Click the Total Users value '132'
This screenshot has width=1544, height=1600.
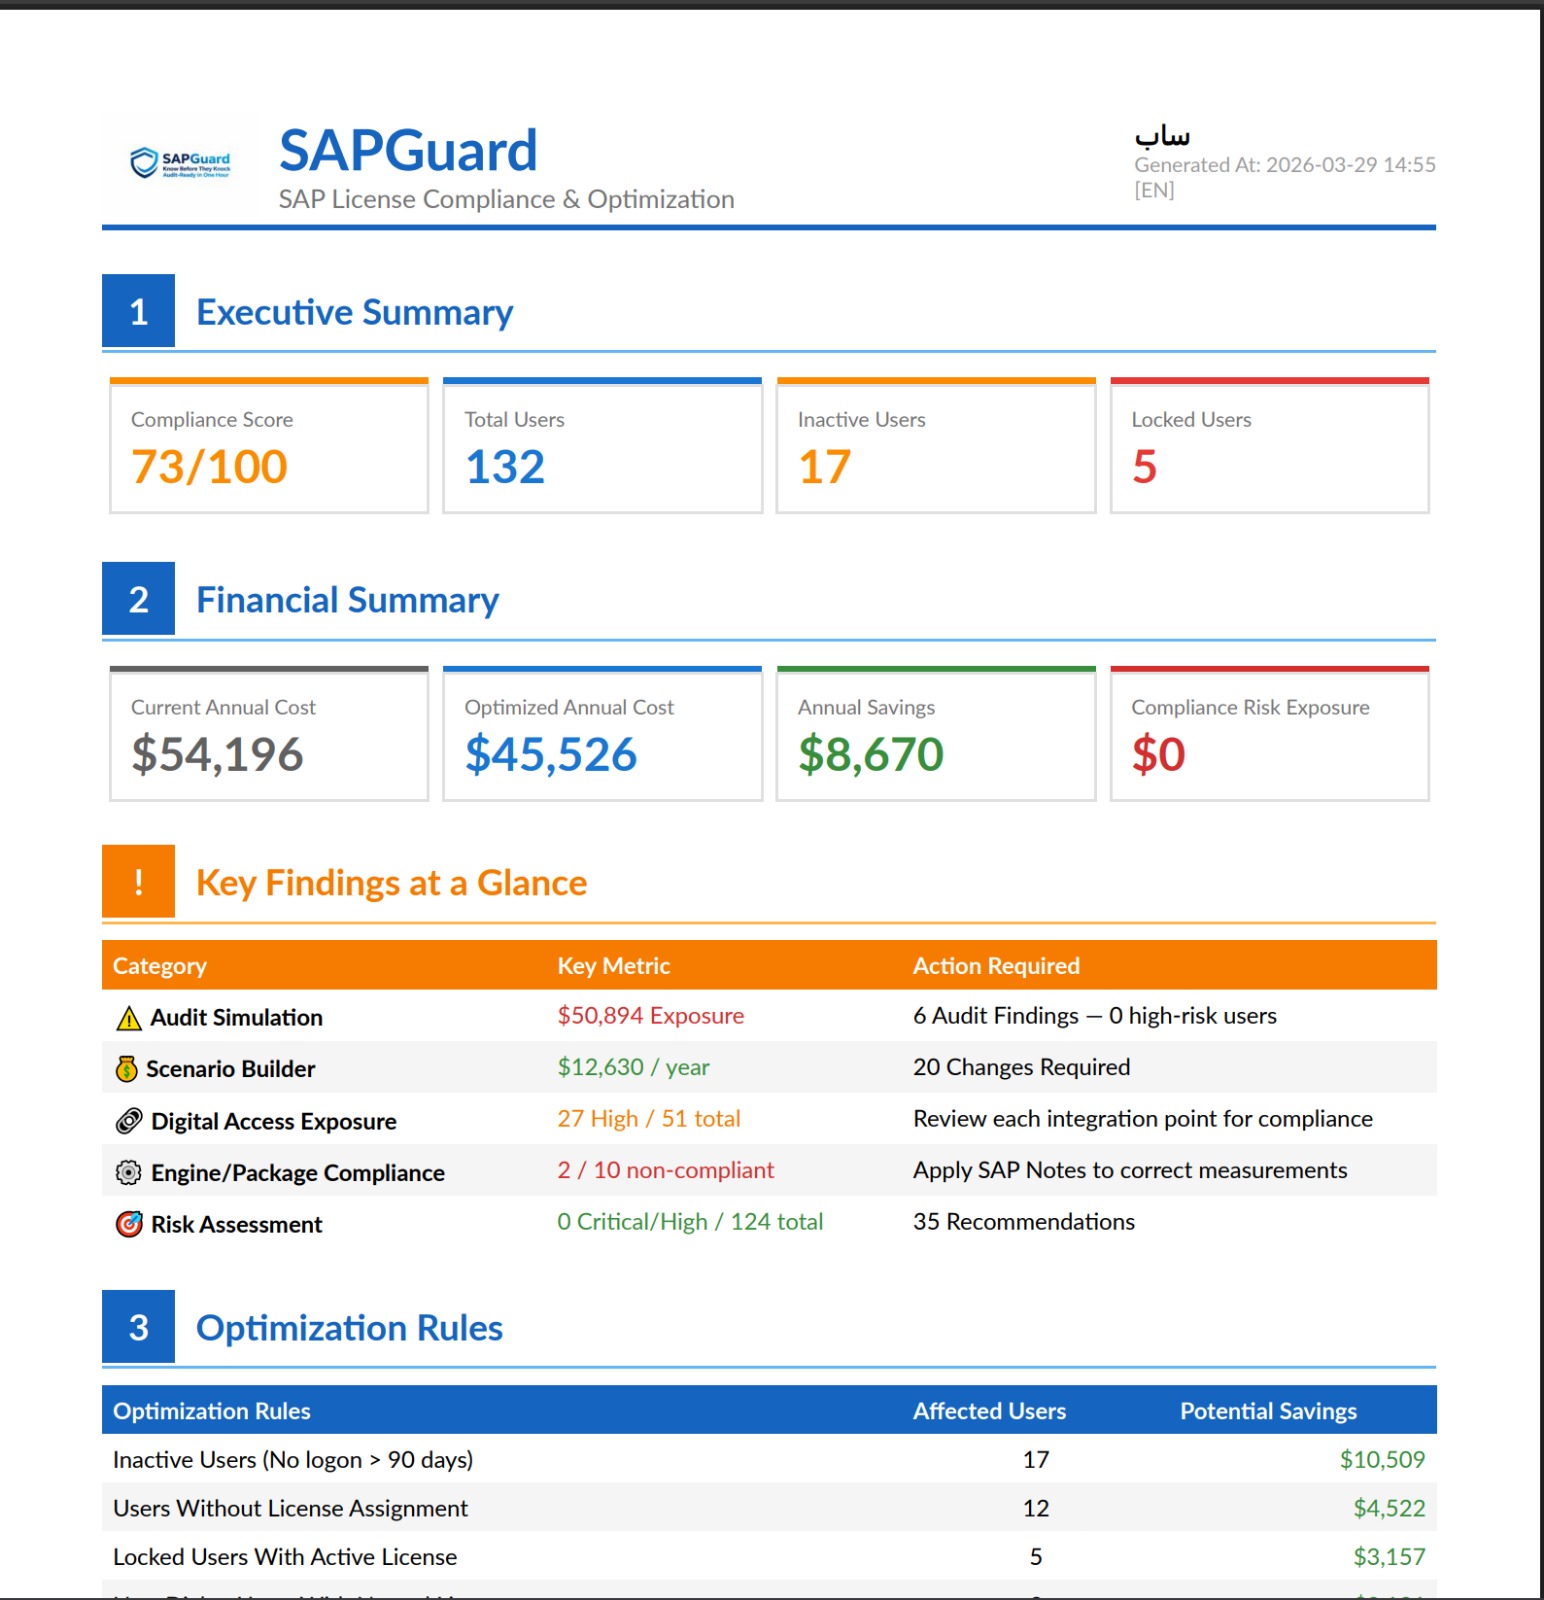505,467
